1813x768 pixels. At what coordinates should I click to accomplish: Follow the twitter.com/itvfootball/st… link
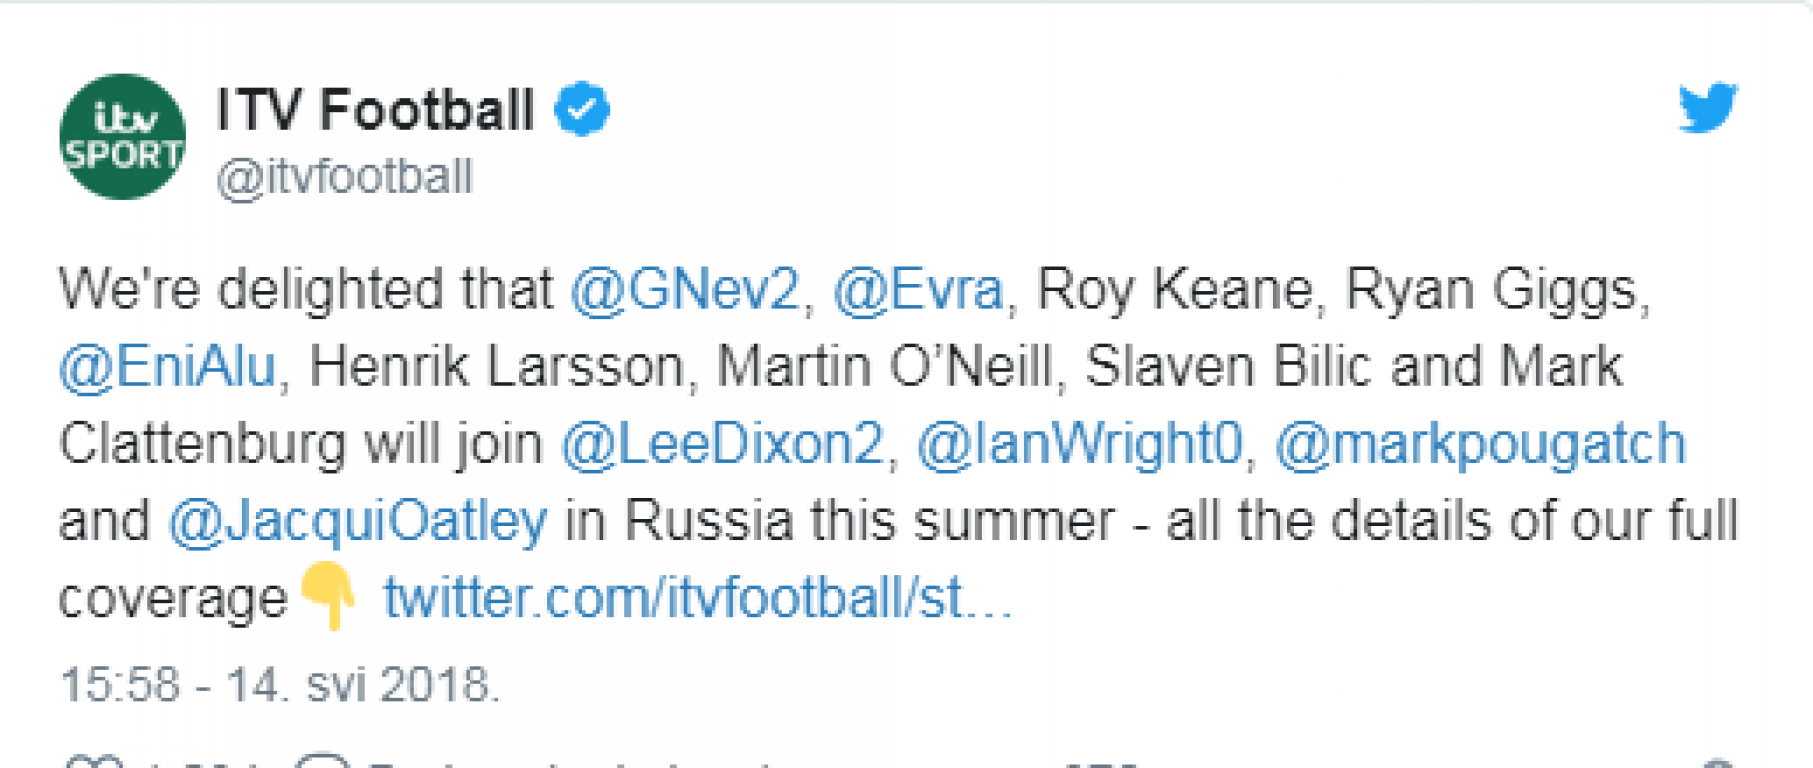(697, 598)
